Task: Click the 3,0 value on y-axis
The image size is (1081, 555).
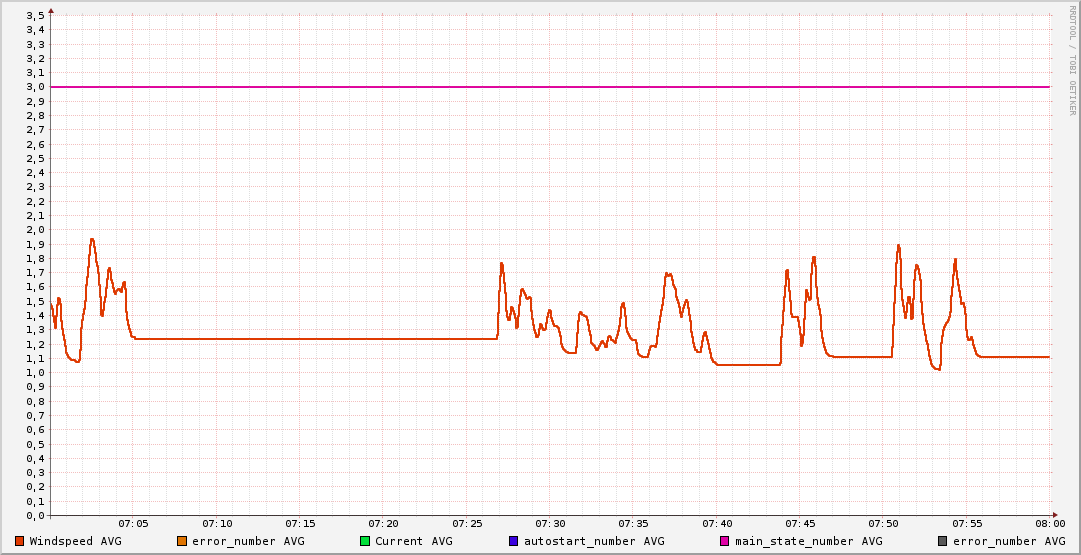Action: [x=35, y=87]
